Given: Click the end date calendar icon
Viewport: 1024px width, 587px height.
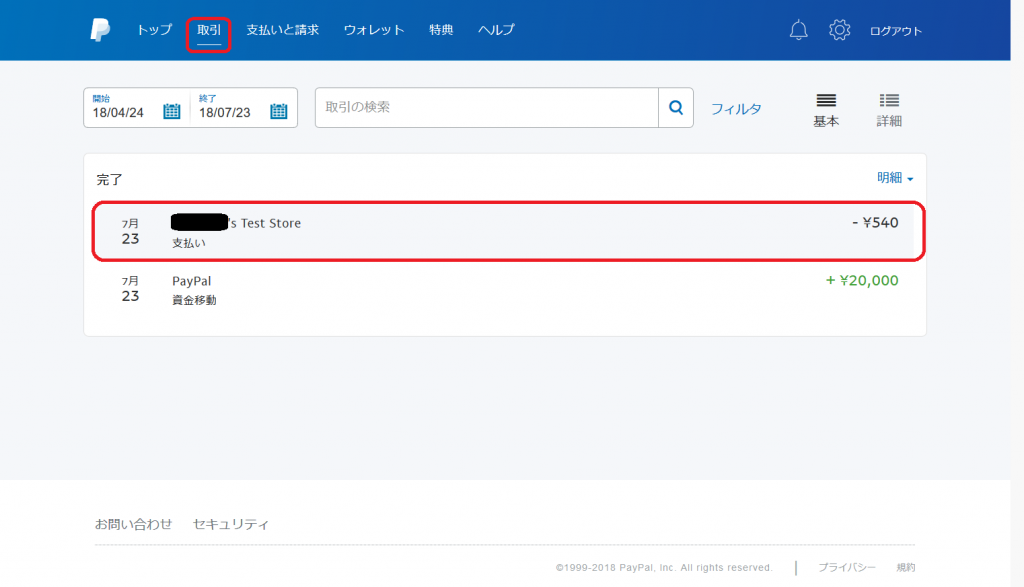Looking at the screenshot, I should (278, 111).
